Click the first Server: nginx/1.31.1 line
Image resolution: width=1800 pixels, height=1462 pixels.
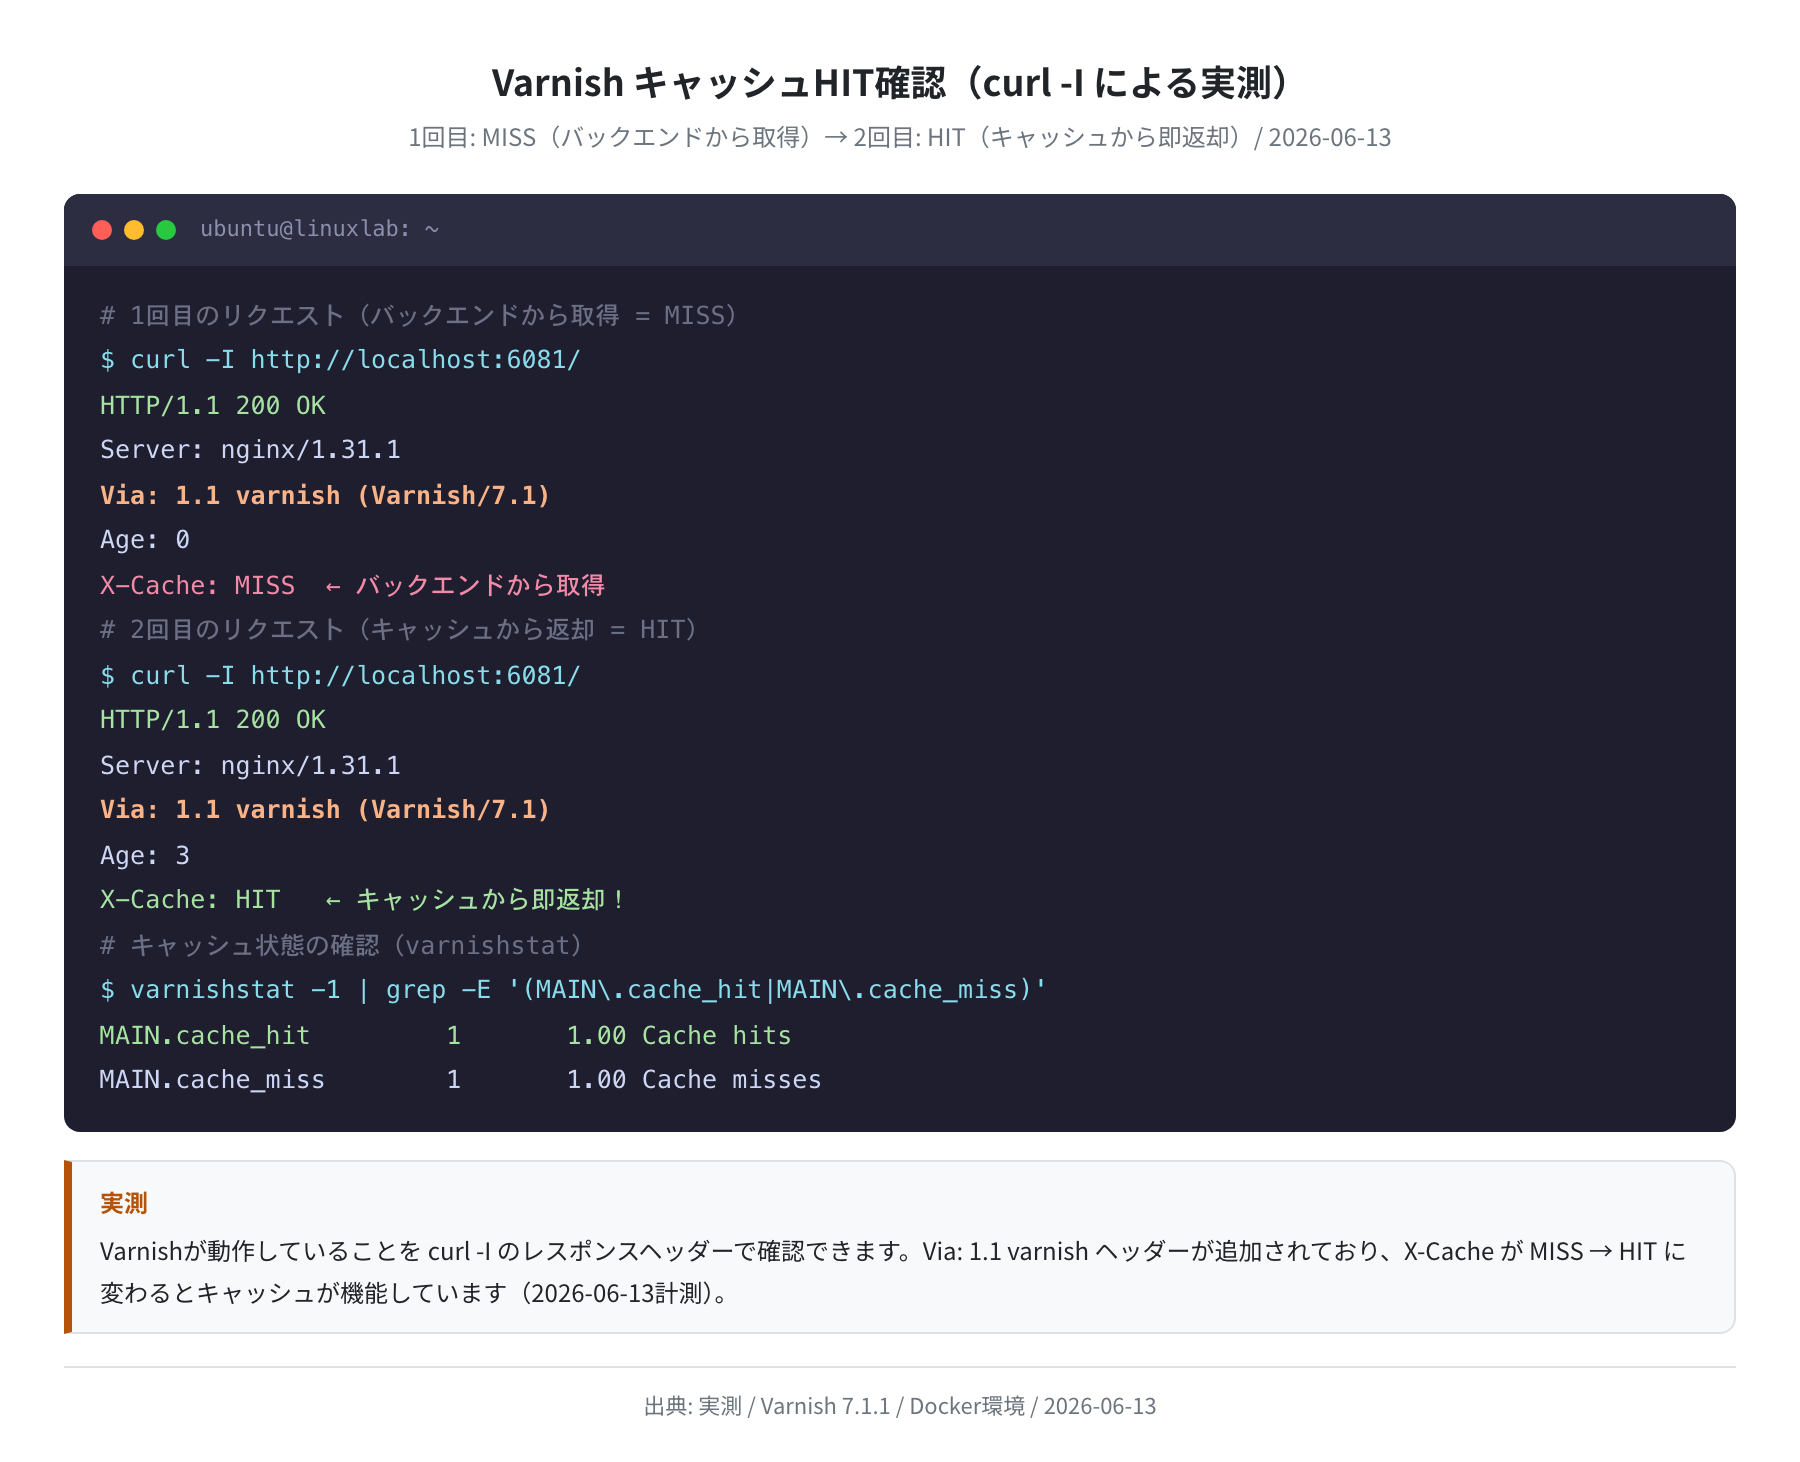point(250,450)
